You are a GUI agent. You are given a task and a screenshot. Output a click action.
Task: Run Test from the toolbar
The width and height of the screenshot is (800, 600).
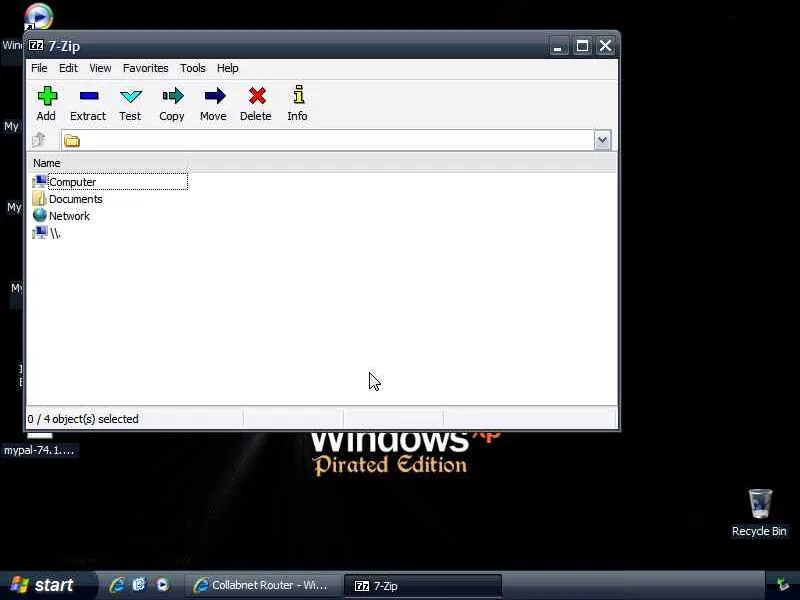[x=130, y=104]
